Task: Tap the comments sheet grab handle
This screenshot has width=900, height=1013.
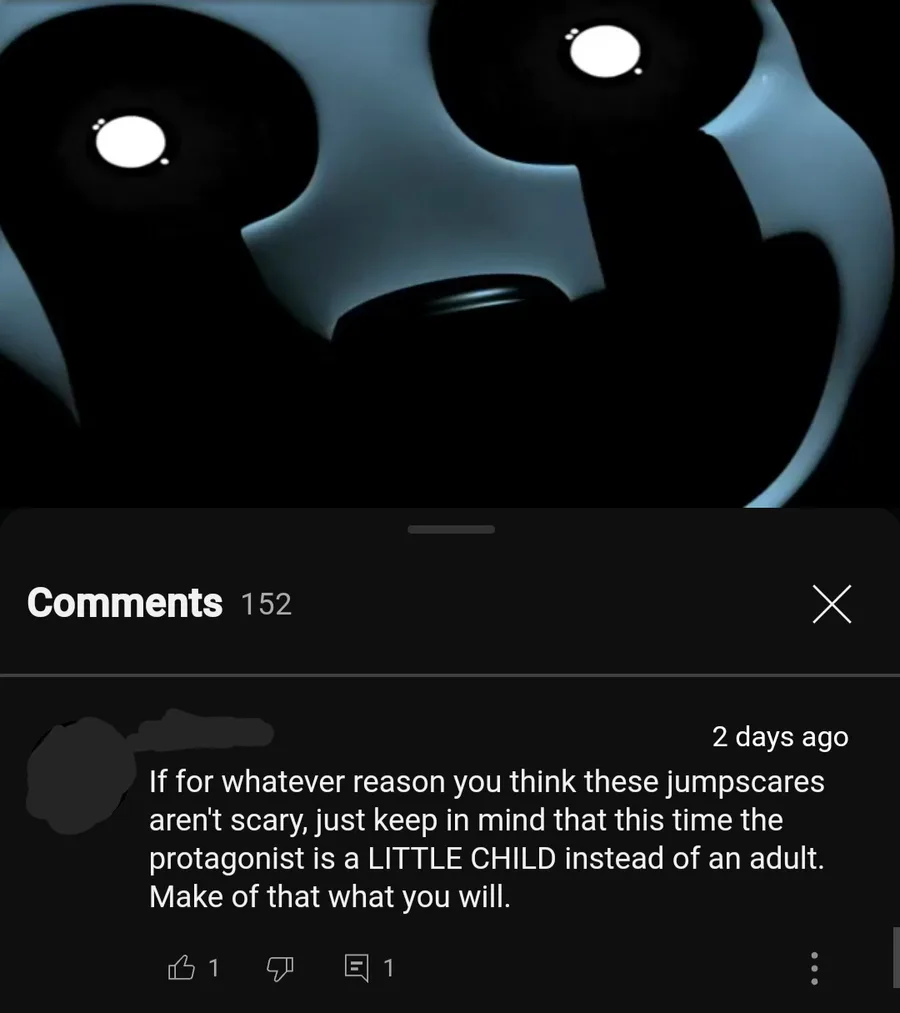Action: (x=451, y=530)
